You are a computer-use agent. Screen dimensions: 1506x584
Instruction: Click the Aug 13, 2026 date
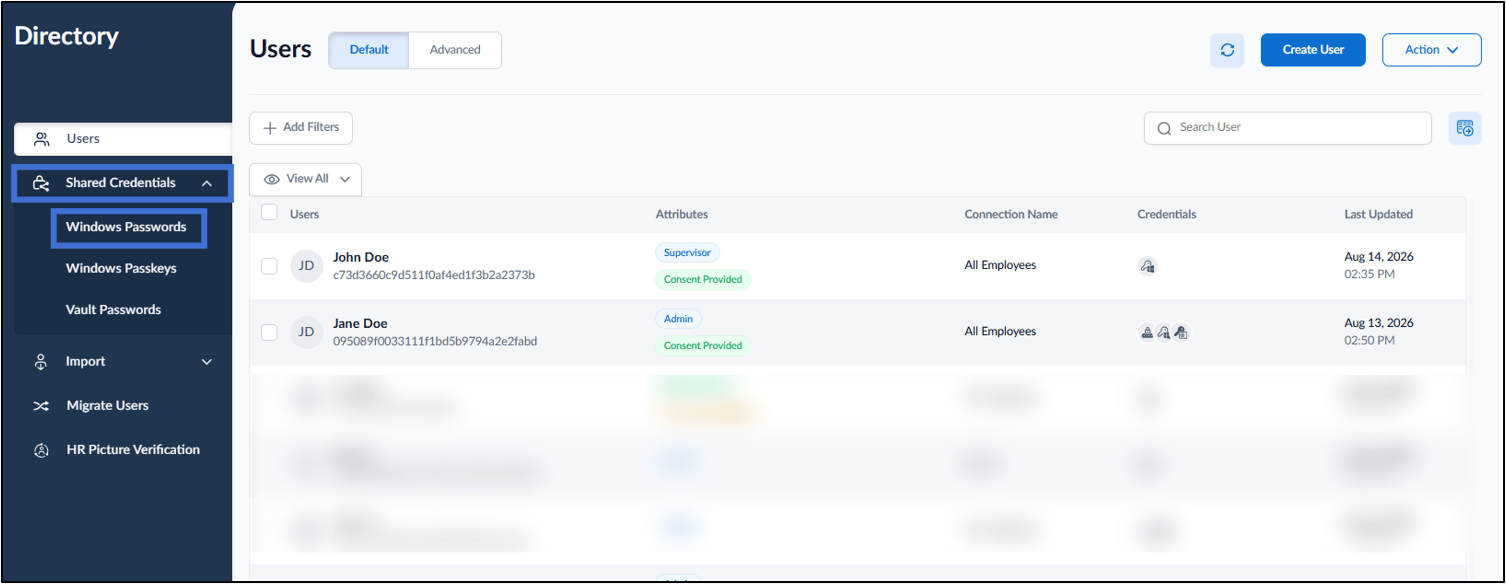1379,323
